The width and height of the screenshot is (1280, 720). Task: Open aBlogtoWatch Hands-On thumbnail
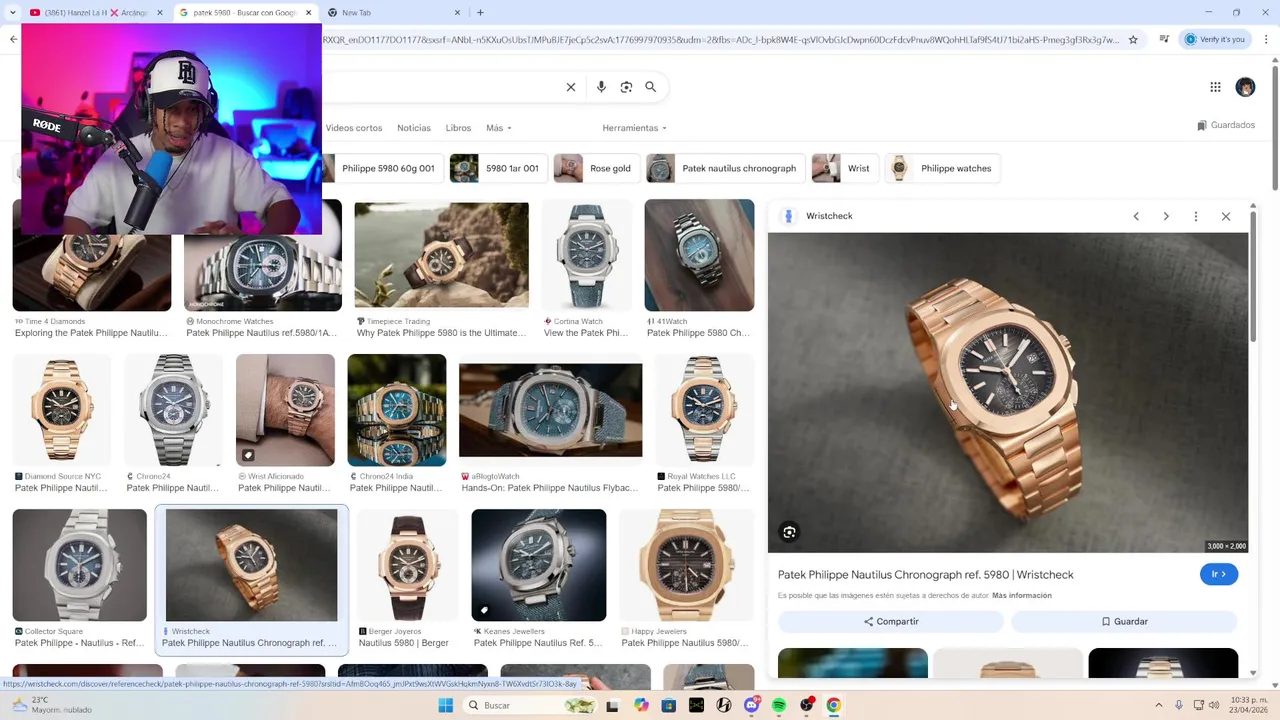pyautogui.click(x=550, y=410)
